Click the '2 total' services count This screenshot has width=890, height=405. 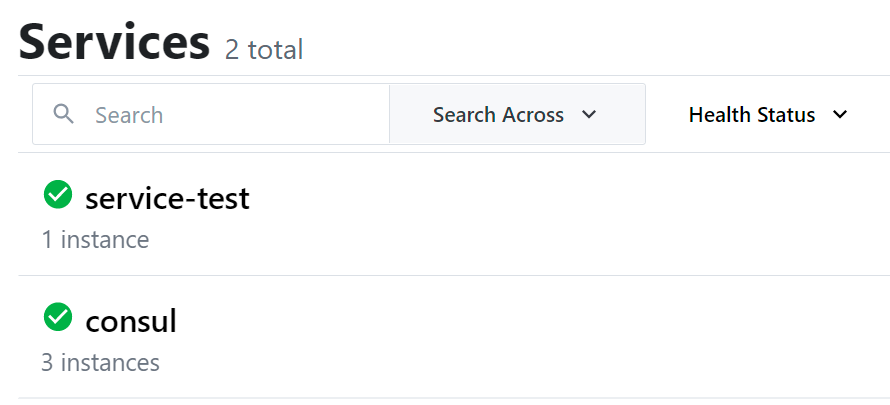[x=264, y=49]
